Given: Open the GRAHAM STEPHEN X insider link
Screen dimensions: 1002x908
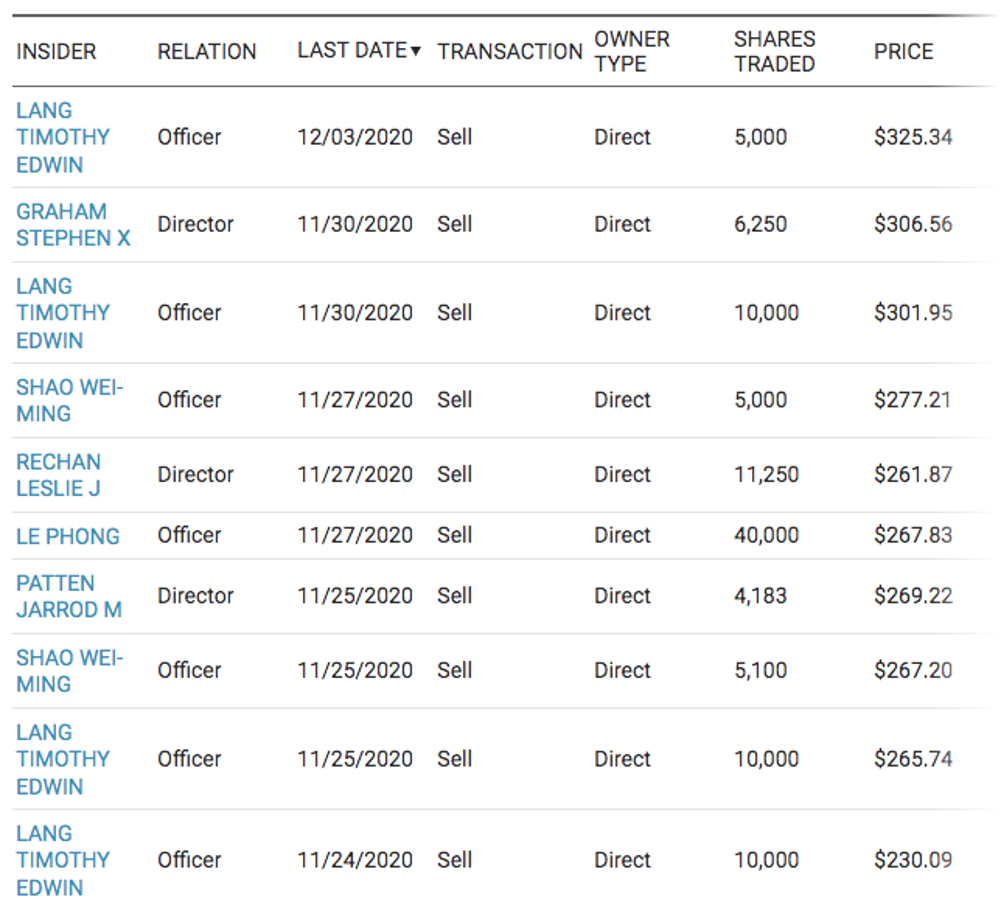Looking at the screenshot, I should click(x=73, y=225).
